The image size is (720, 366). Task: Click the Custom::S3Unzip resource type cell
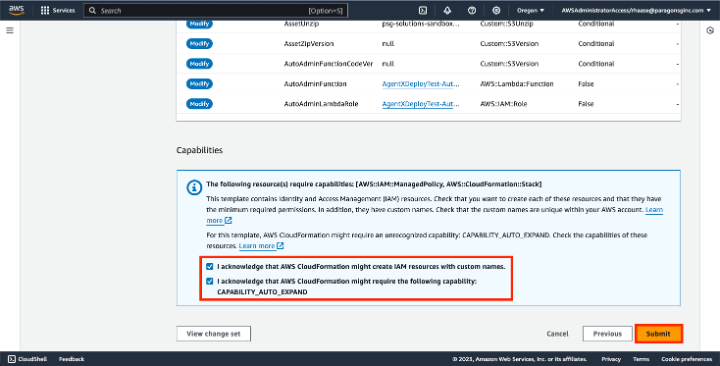tap(506, 24)
